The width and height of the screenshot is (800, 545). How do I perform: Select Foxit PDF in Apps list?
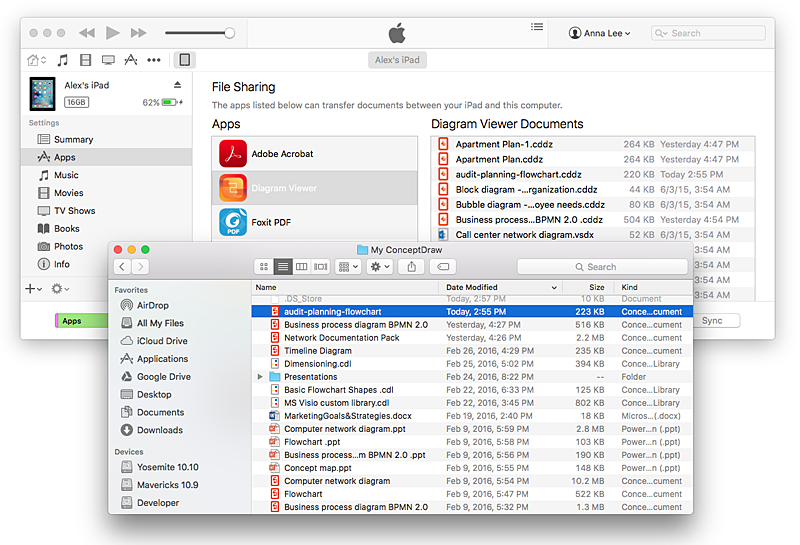pos(315,222)
